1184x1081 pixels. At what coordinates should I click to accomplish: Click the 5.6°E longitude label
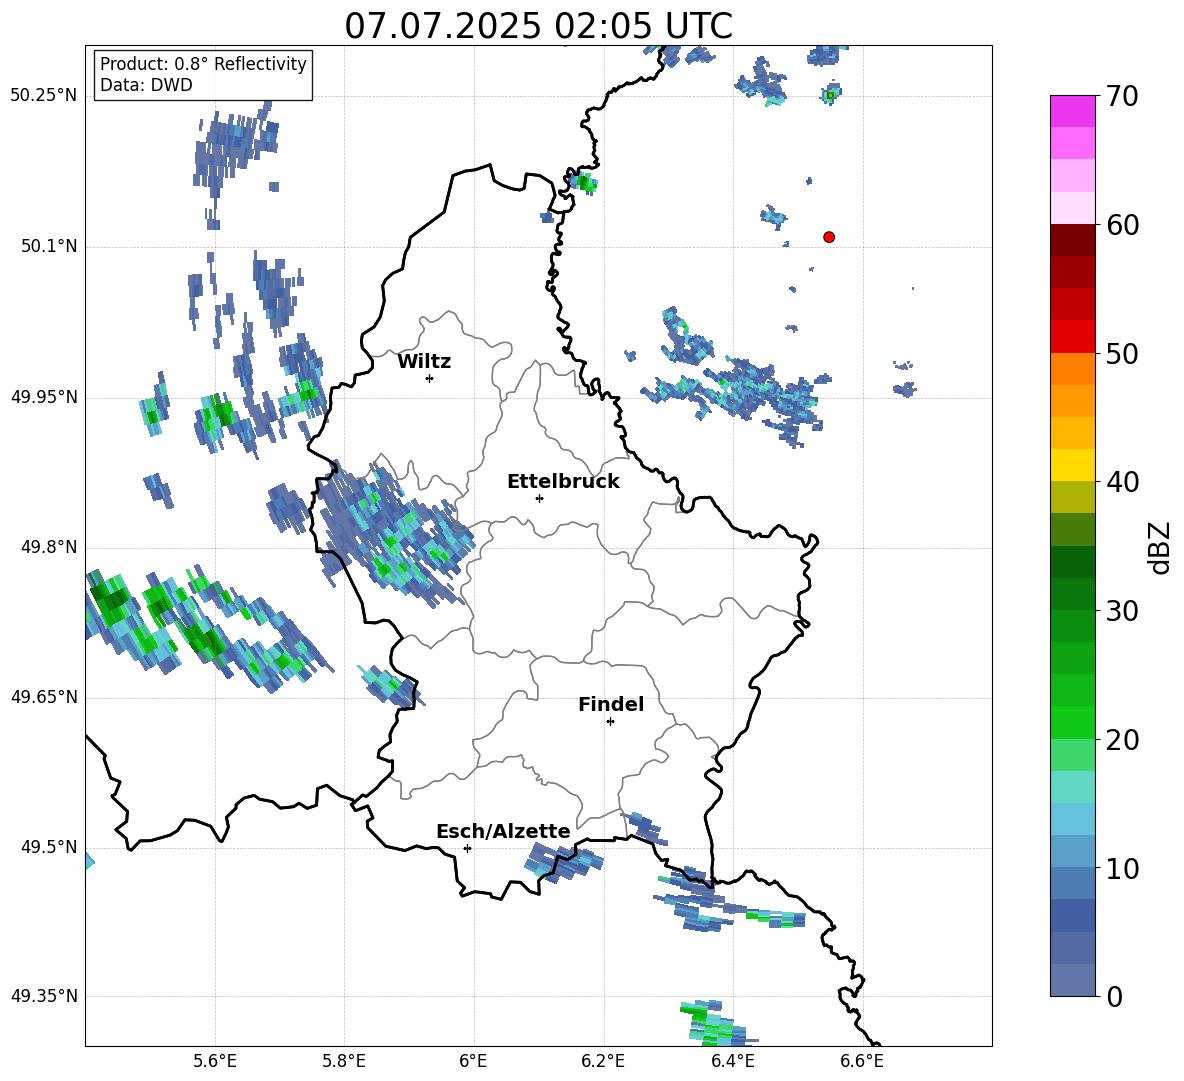(214, 1061)
